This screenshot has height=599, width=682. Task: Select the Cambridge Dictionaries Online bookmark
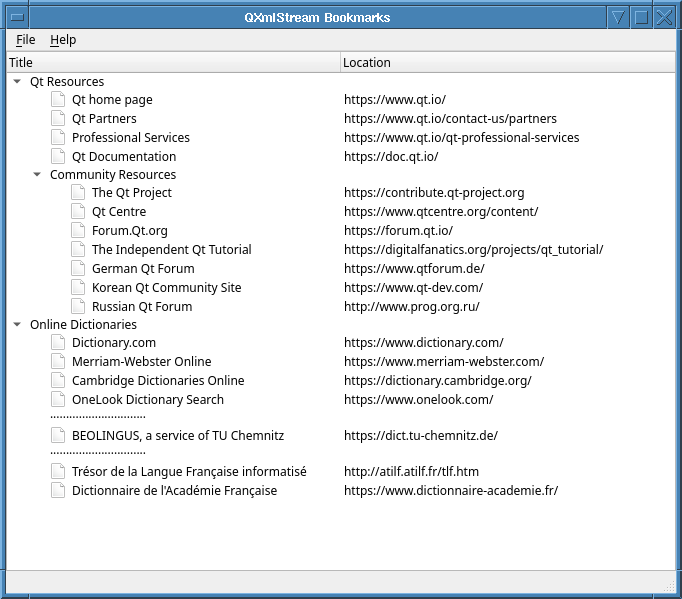coord(157,381)
